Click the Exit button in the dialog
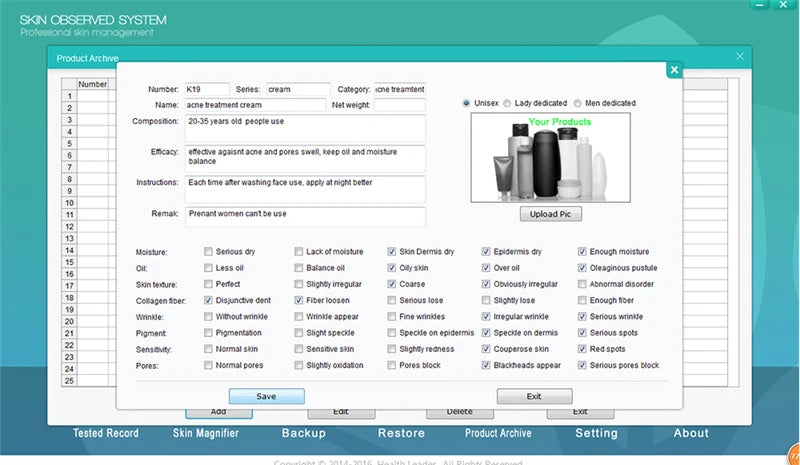 (x=534, y=396)
